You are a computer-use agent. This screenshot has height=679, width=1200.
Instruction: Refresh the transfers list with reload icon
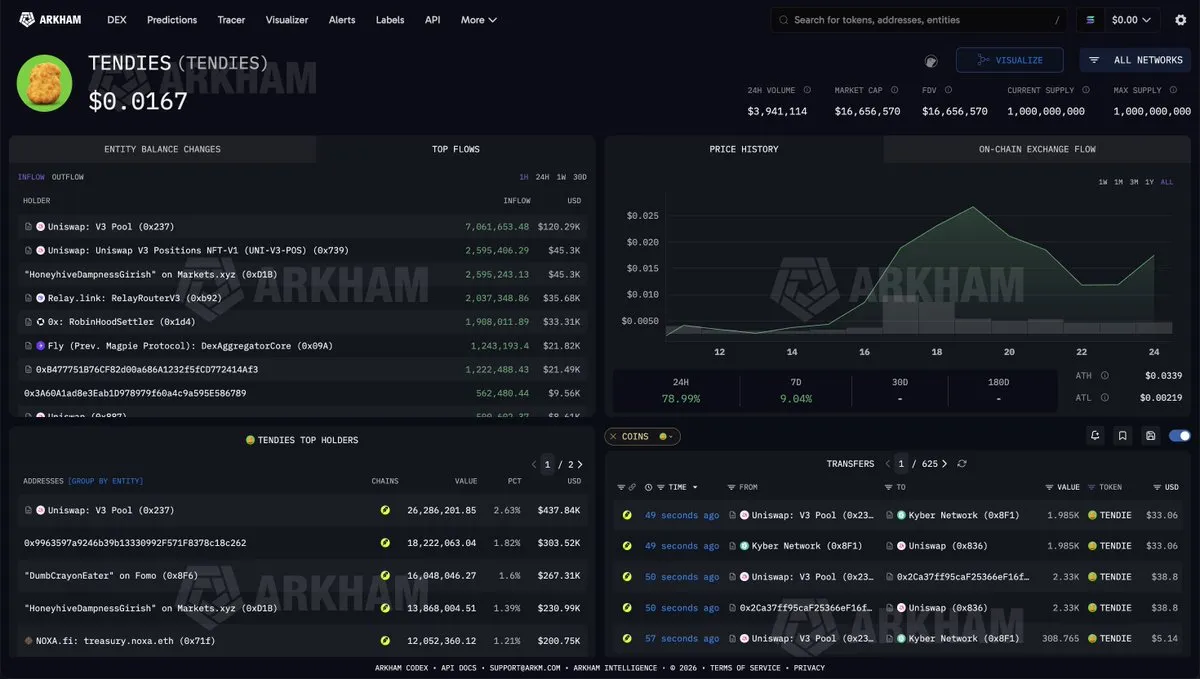click(962, 464)
